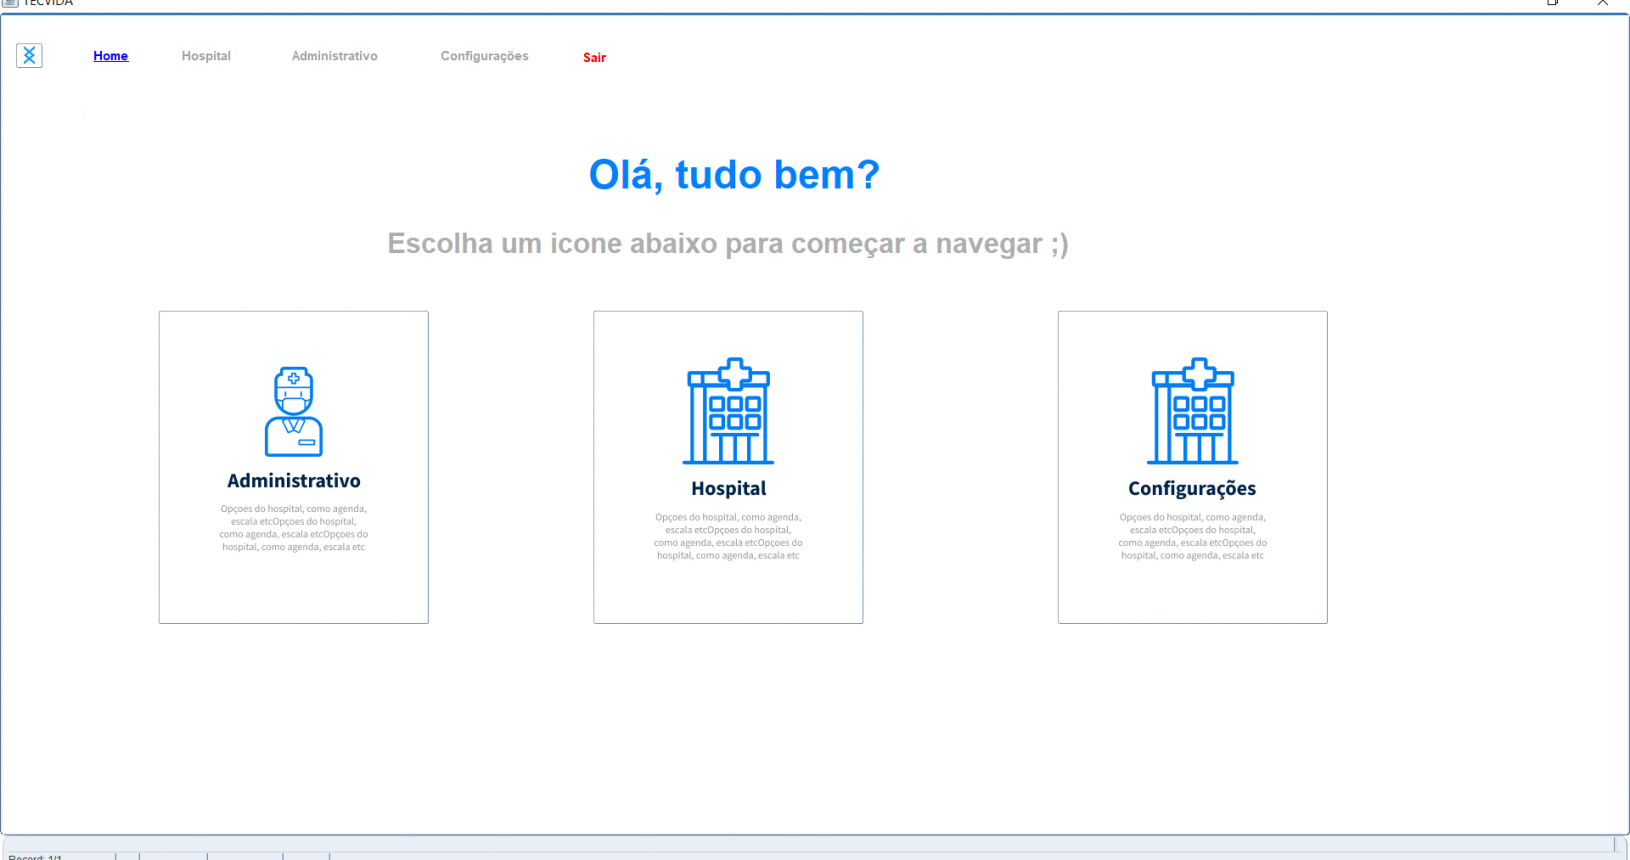Click the description text under the Administrativo title
The height and width of the screenshot is (860, 1630).
[294, 528]
